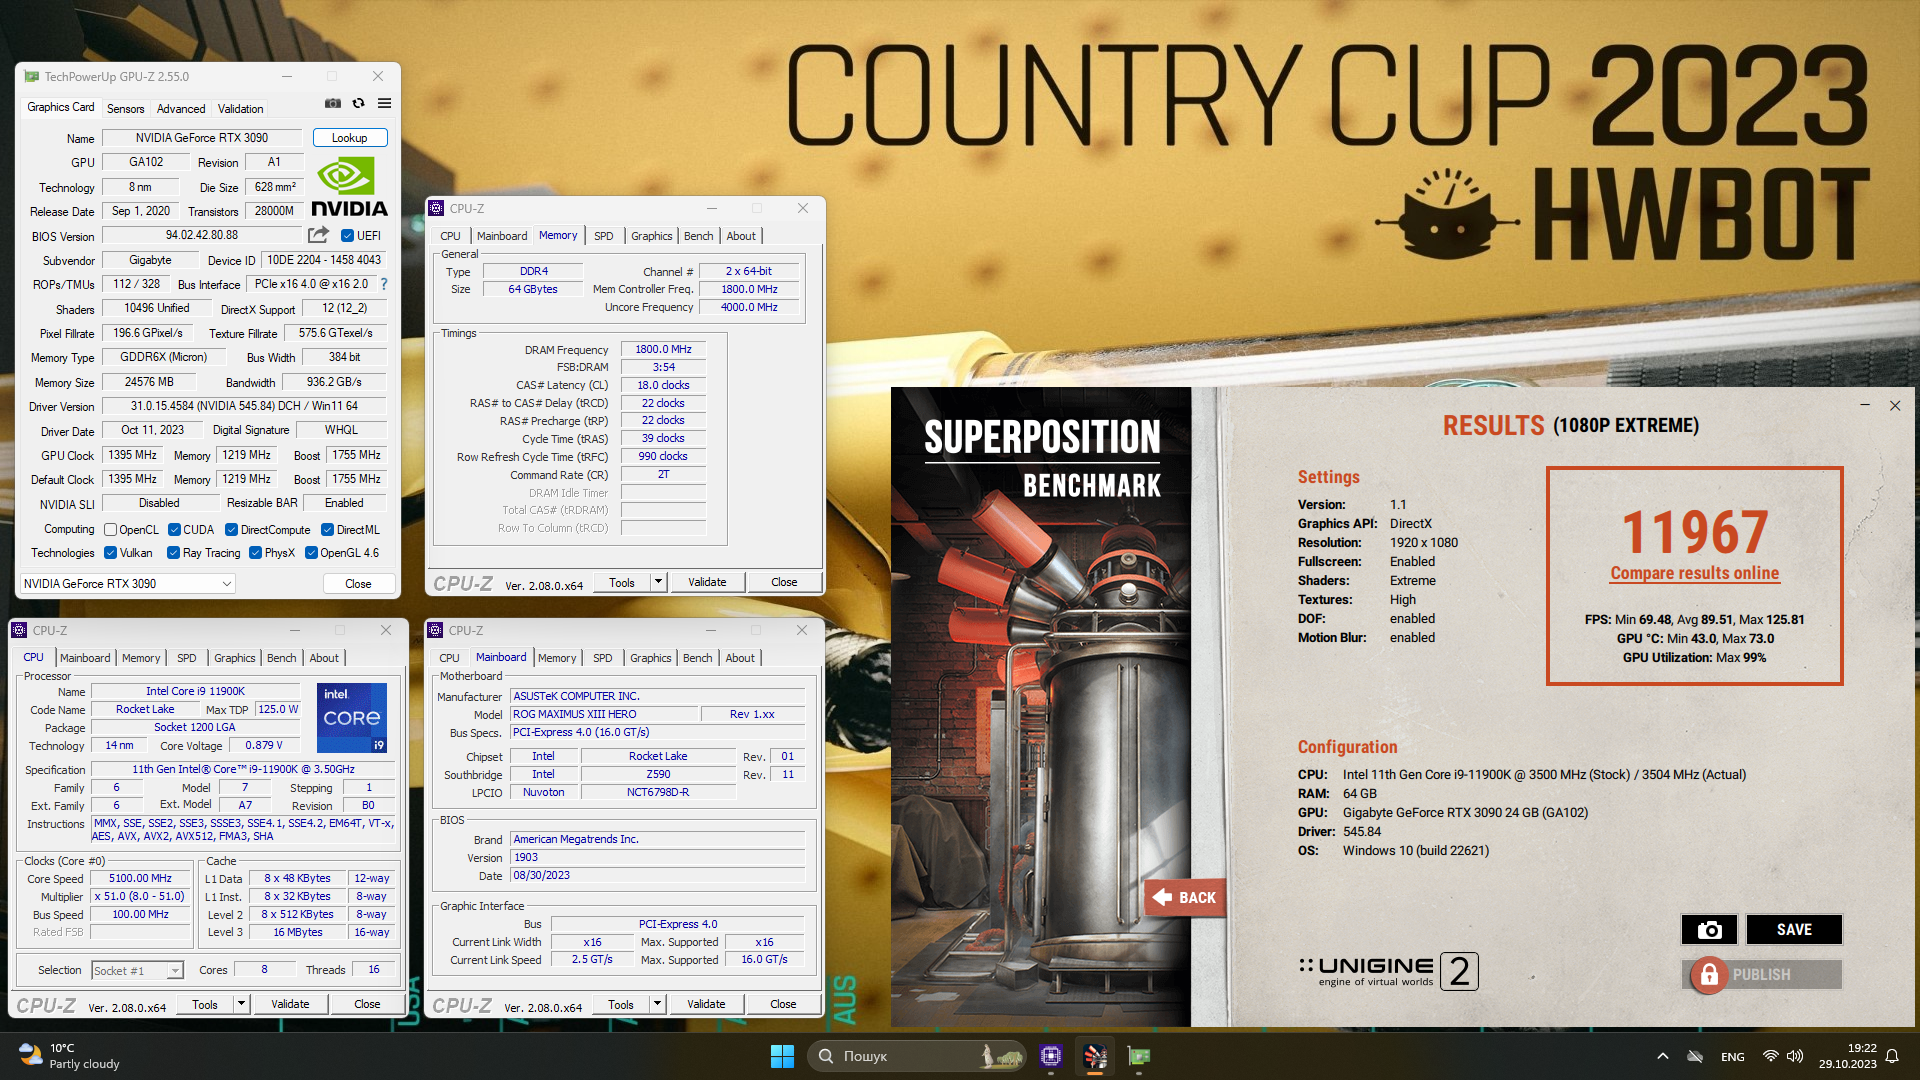Toggle the UEFI checkbox
The height and width of the screenshot is (1080, 1920).
[347, 236]
